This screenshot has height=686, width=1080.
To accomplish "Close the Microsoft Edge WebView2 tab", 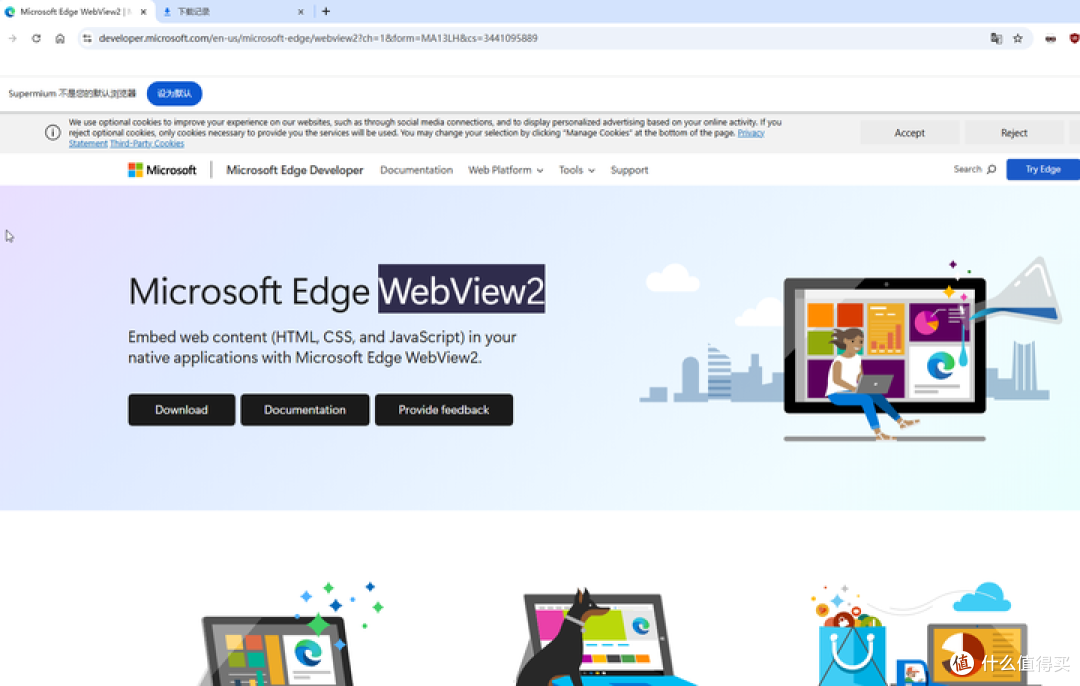I will click(143, 12).
